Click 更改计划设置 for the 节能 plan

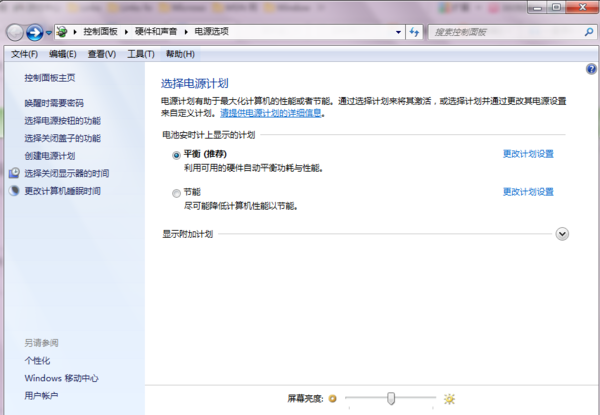coord(528,192)
